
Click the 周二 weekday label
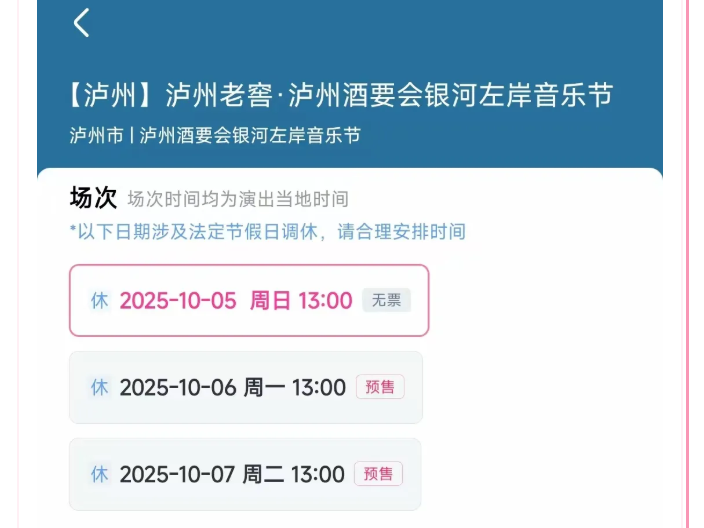pyautogui.click(x=265, y=475)
